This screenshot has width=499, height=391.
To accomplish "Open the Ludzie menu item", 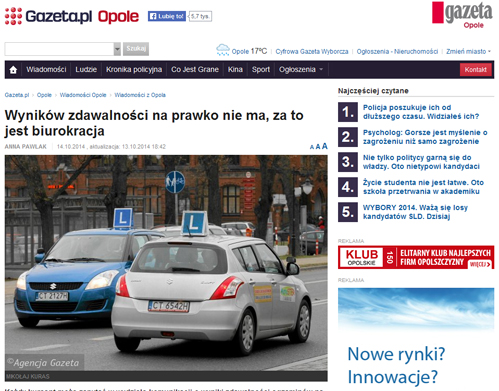I will (86, 70).
